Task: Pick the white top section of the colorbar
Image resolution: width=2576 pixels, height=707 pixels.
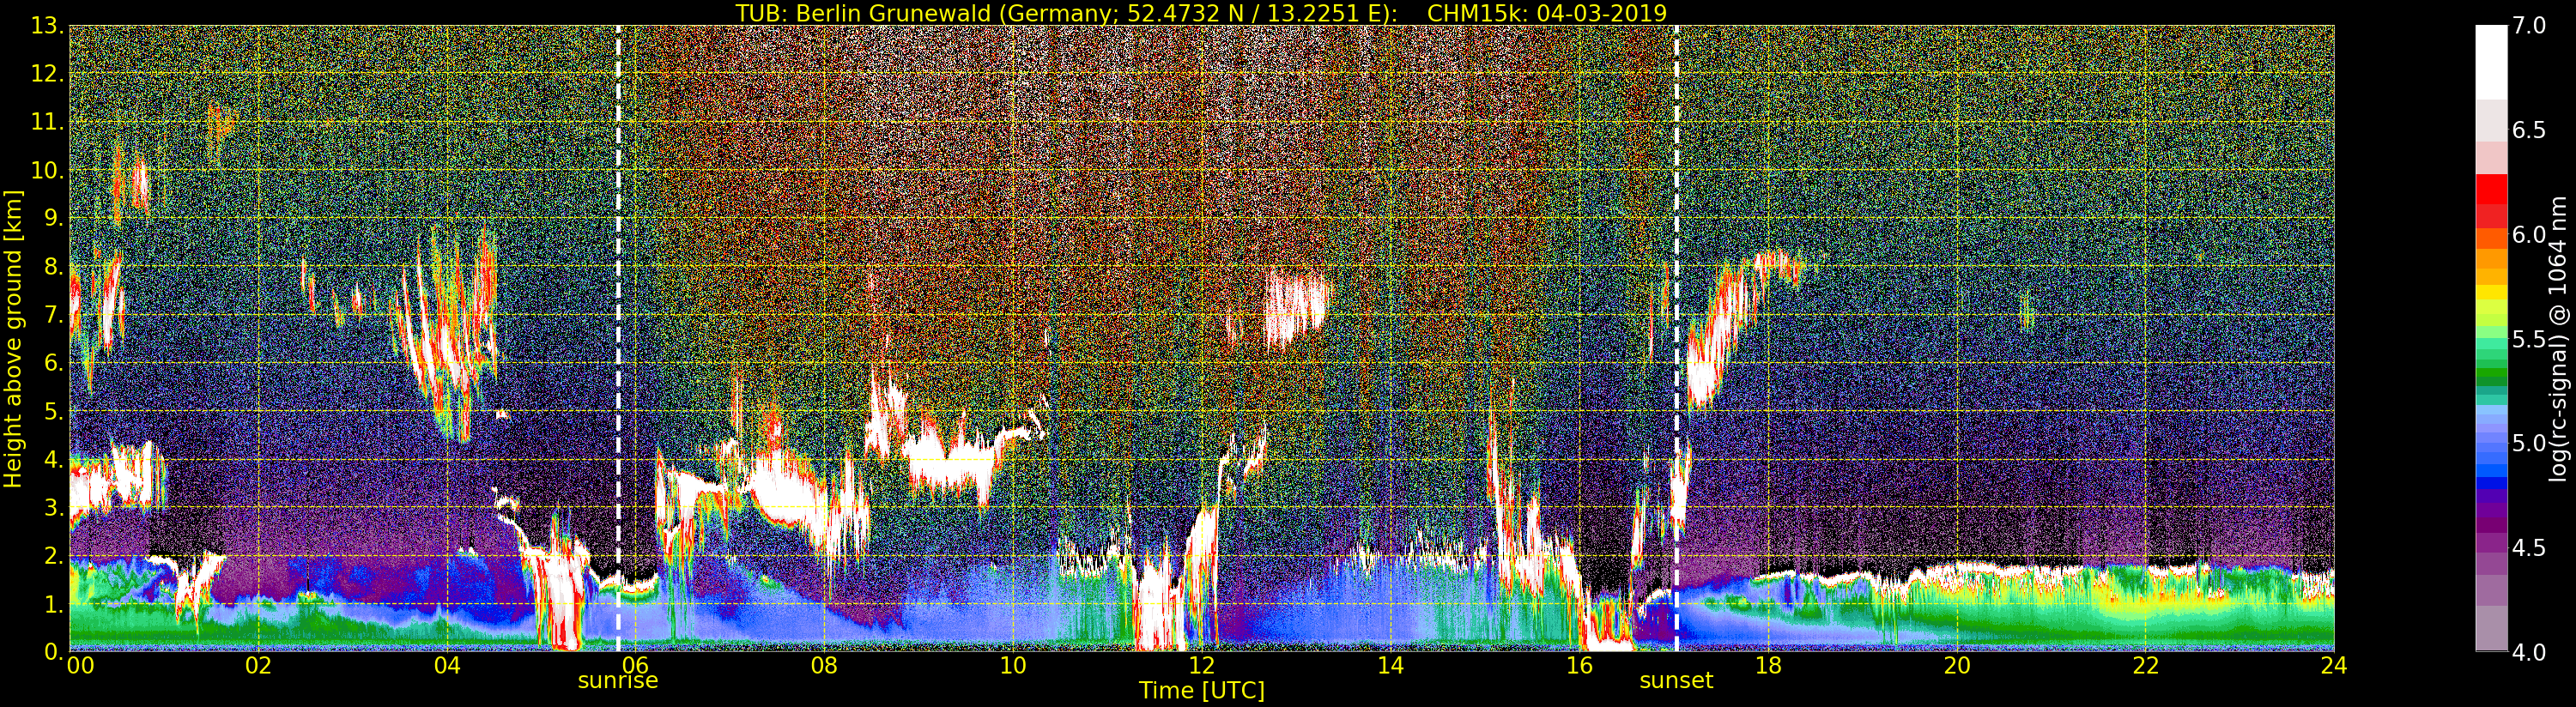Action: 2491,60
